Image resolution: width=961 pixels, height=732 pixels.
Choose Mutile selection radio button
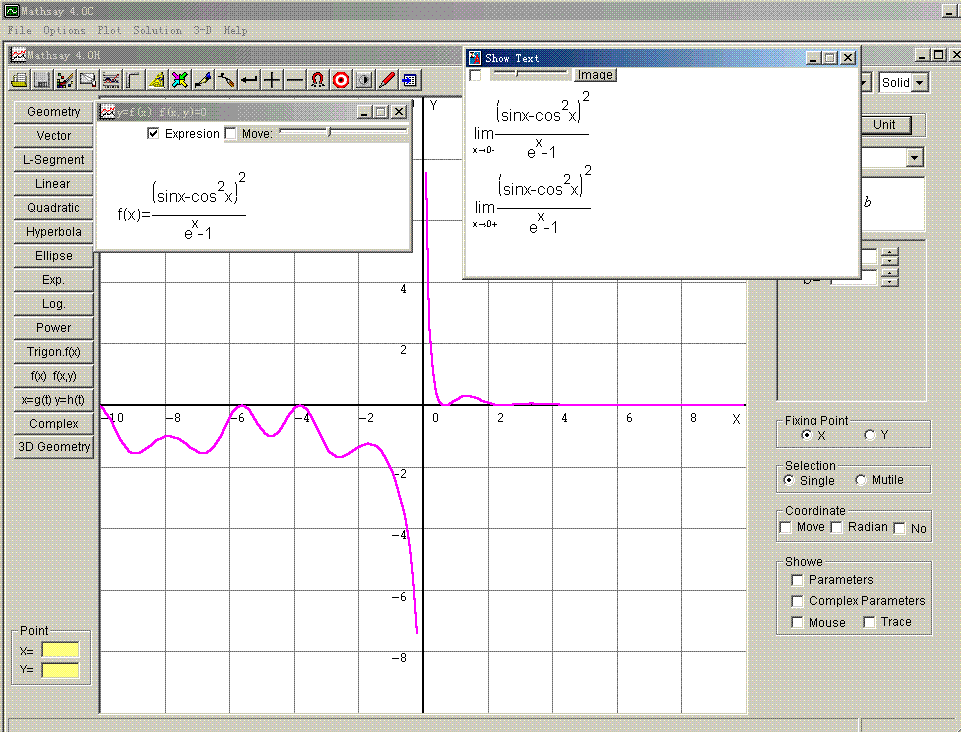coord(860,480)
